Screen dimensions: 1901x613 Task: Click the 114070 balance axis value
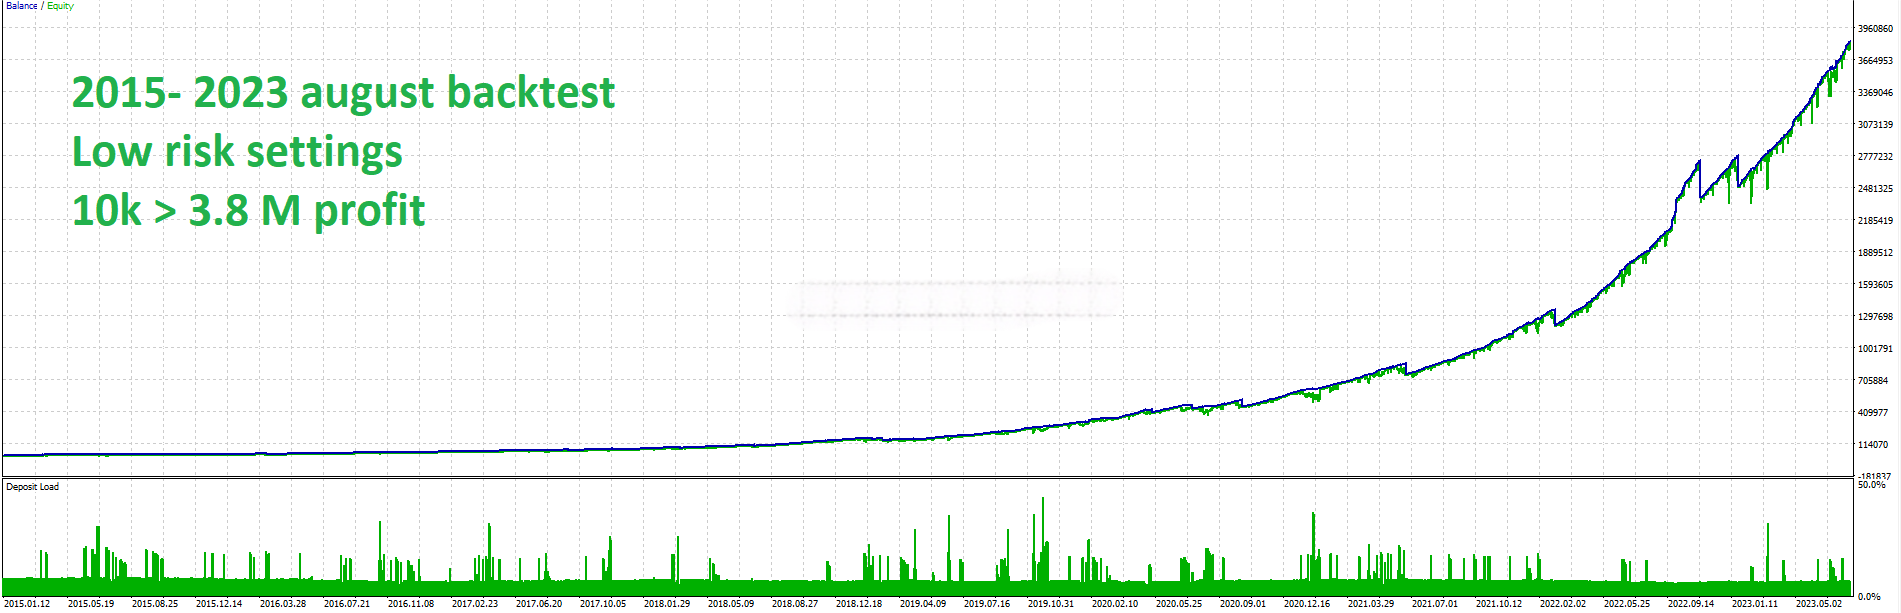(x=1873, y=445)
